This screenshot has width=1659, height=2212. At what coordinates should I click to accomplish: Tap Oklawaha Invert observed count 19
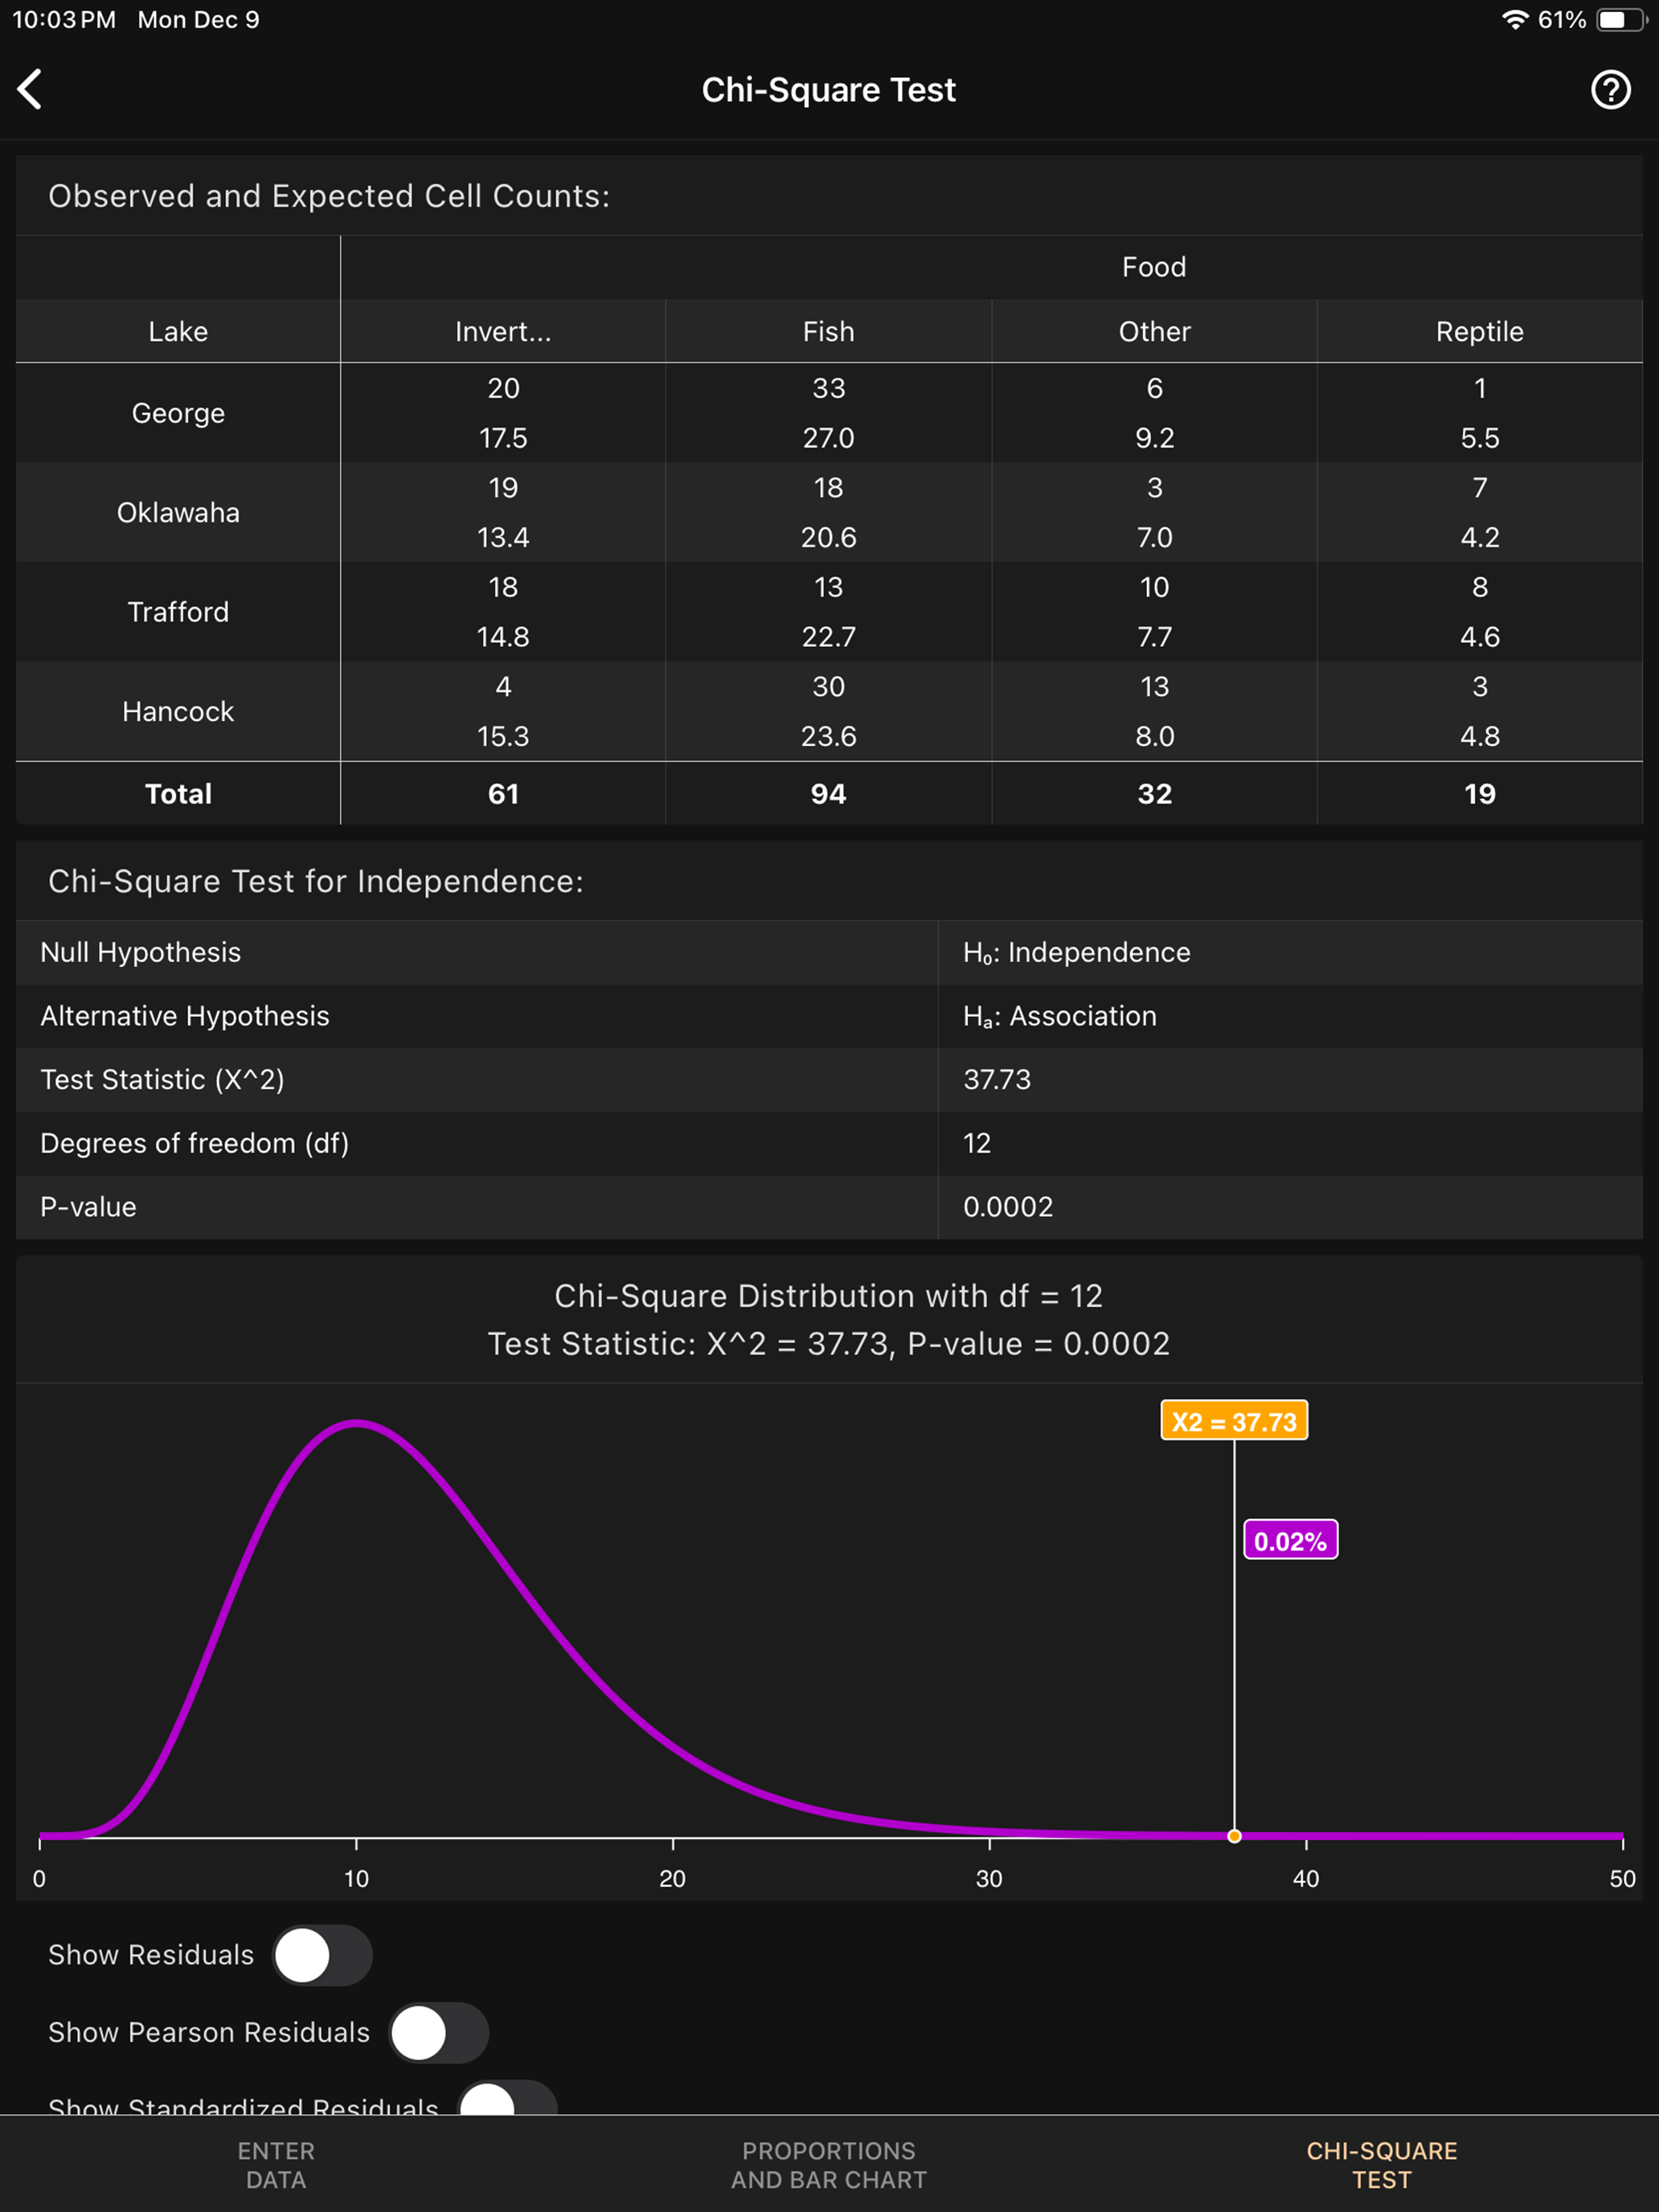tap(503, 488)
